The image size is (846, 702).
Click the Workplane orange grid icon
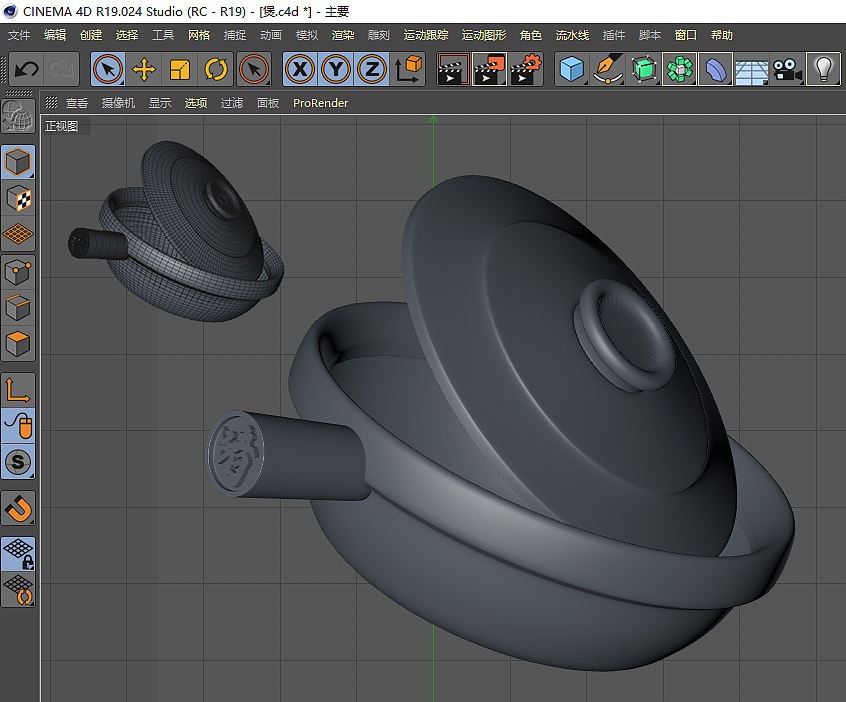click(x=18, y=234)
